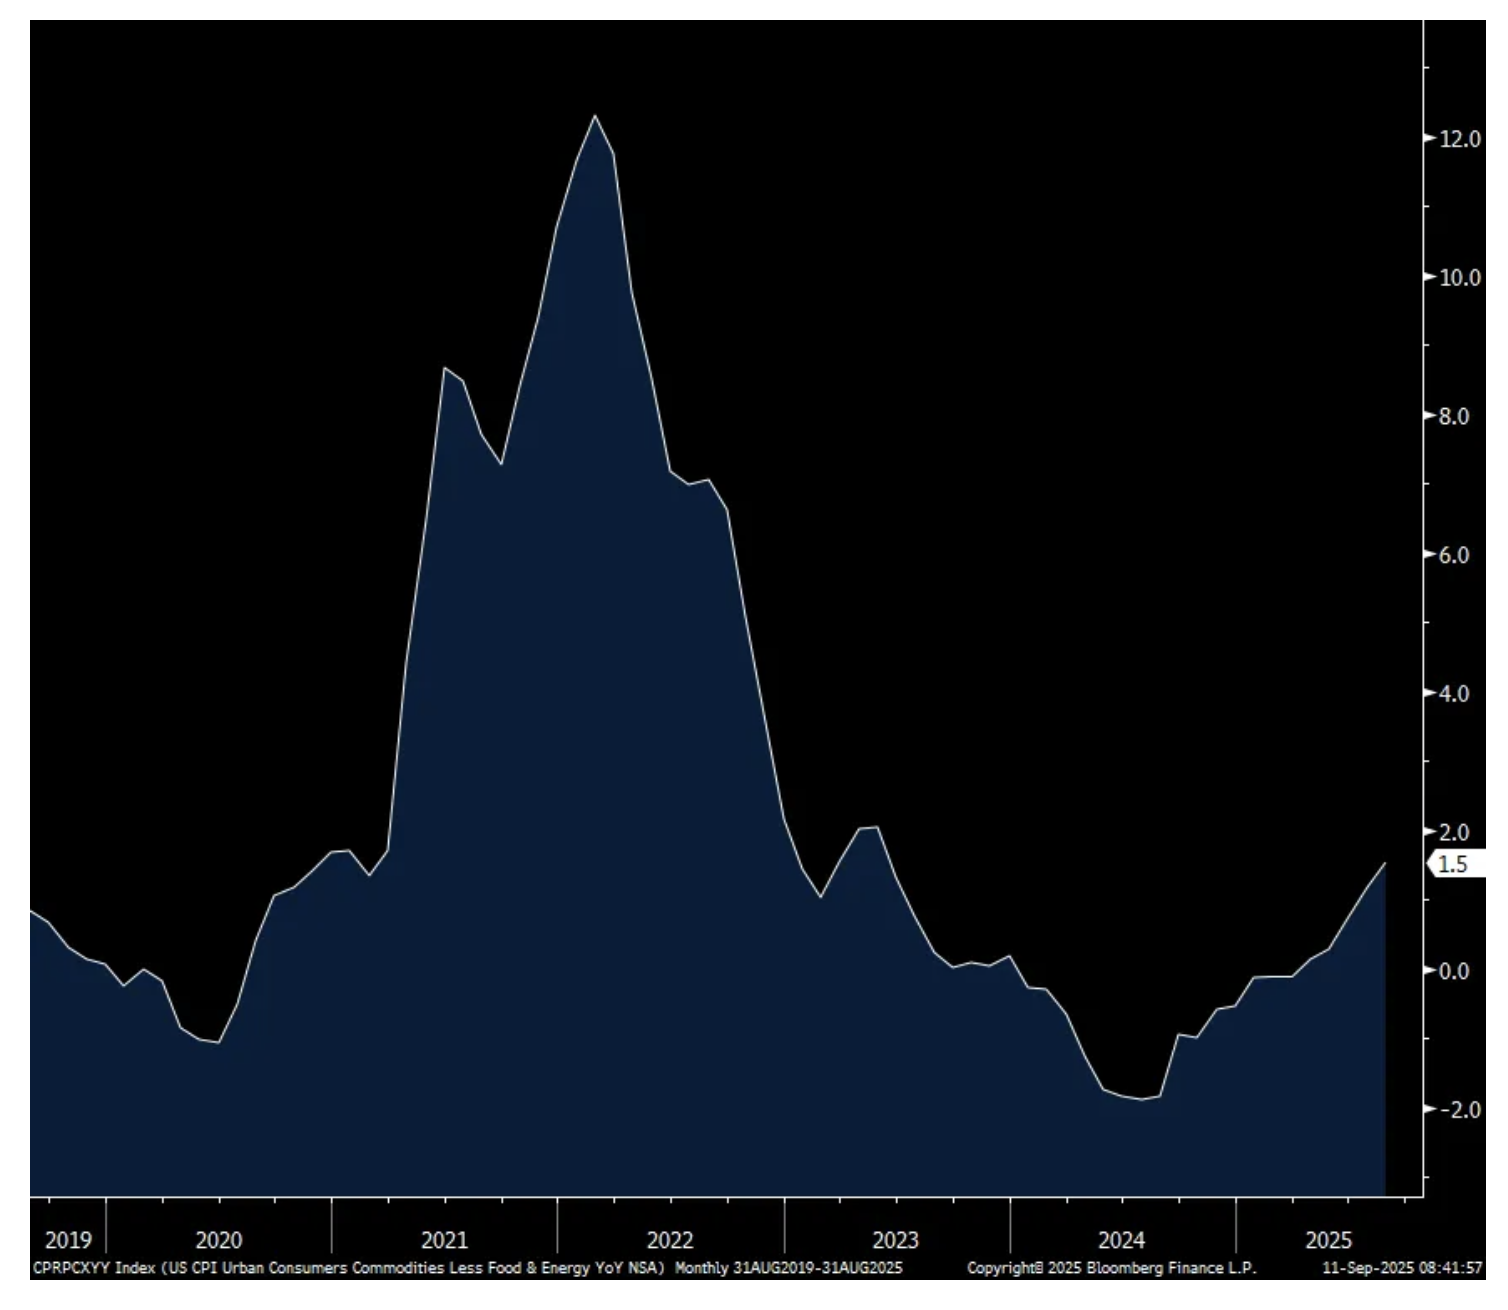Select the 2019 year on time axis
The height and width of the screenshot is (1310, 1508).
click(x=68, y=1240)
